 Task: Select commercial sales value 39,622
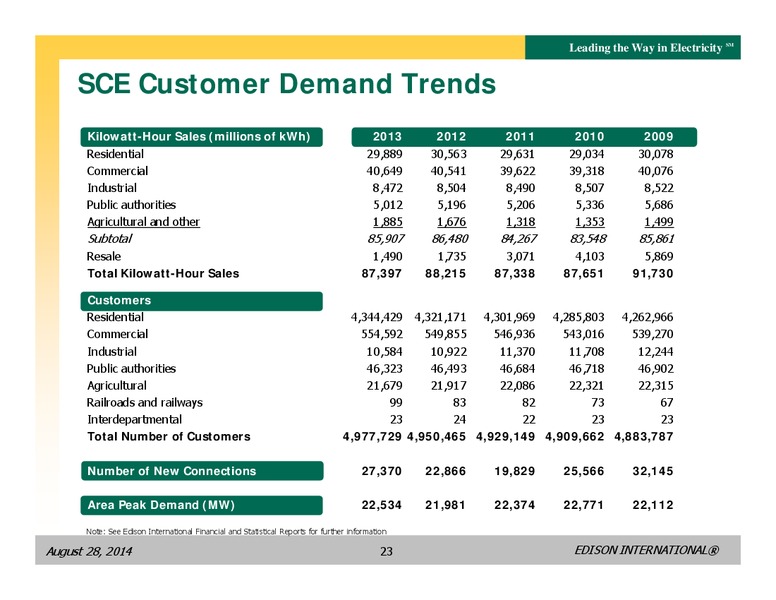[x=517, y=171]
